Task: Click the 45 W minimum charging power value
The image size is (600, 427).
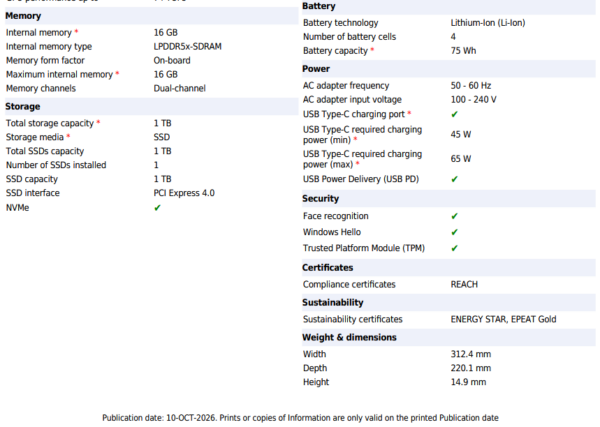Action: (x=461, y=135)
